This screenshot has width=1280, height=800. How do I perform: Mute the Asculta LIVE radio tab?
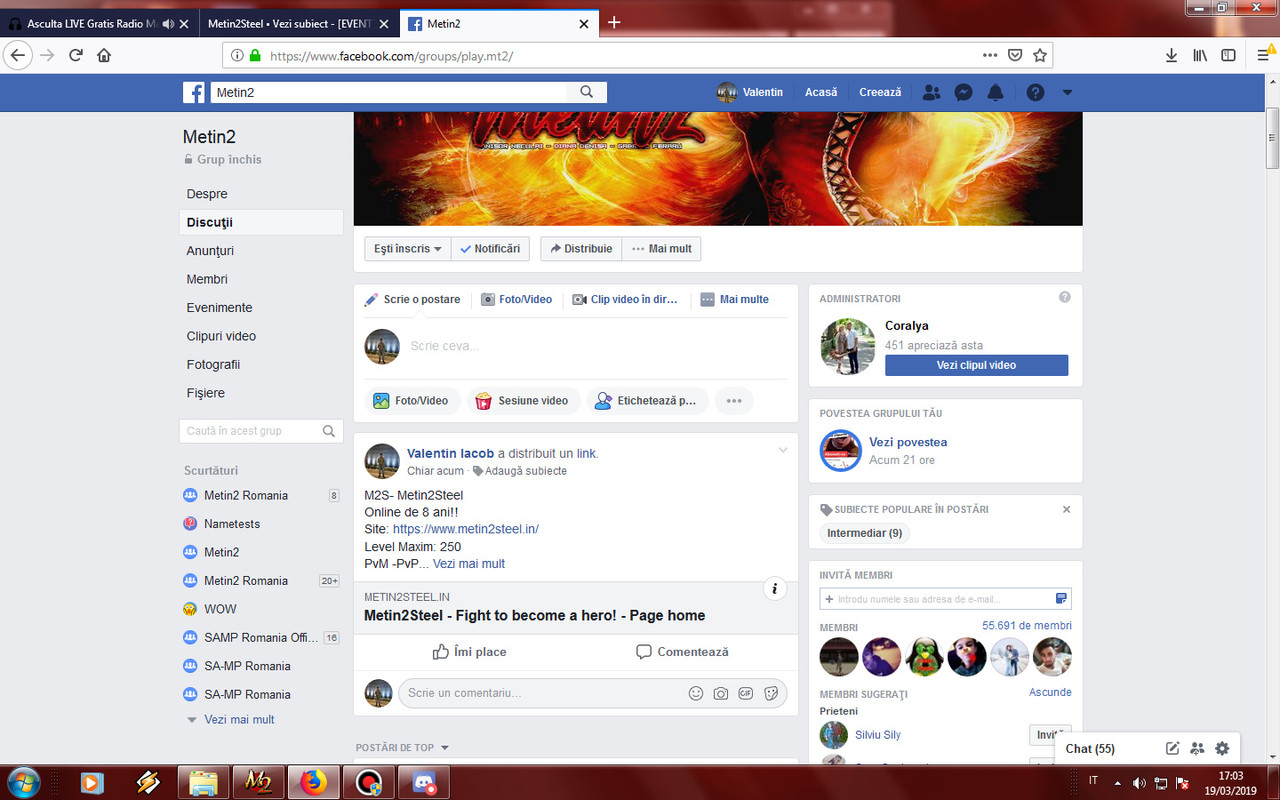(x=167, y=23)
